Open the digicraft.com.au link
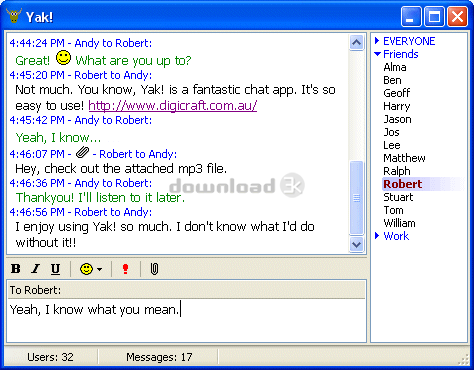The image size is (474, 370). (173, 106)
